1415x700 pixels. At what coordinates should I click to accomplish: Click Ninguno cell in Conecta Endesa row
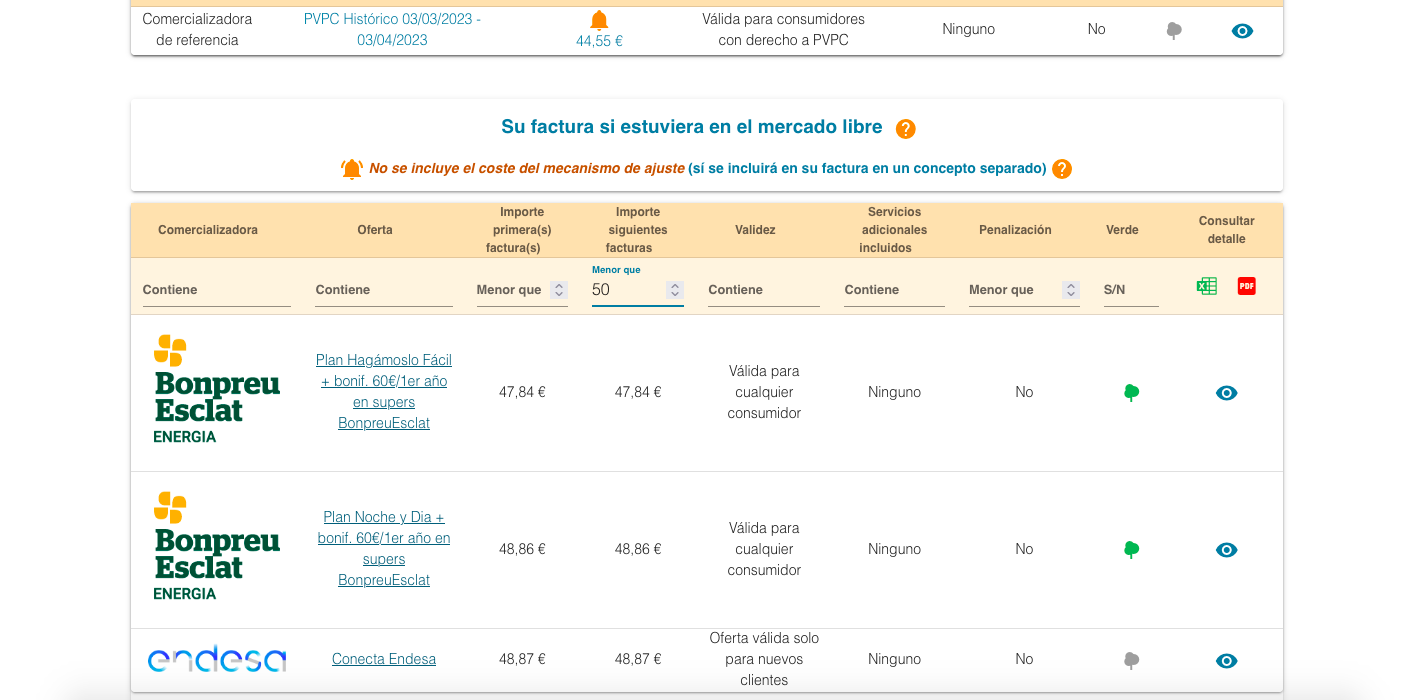(894, 659)
